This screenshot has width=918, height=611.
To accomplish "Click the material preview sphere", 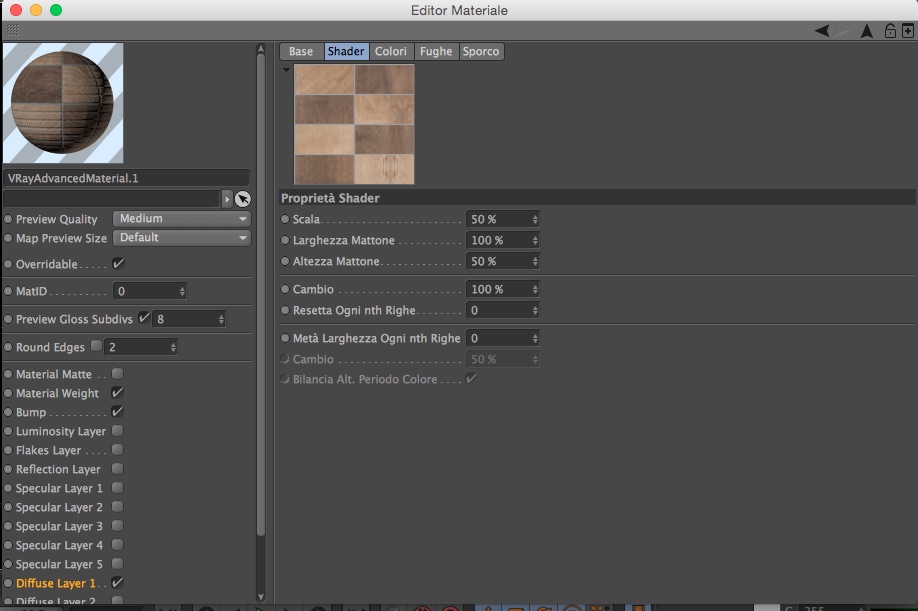I will point(63,102).
